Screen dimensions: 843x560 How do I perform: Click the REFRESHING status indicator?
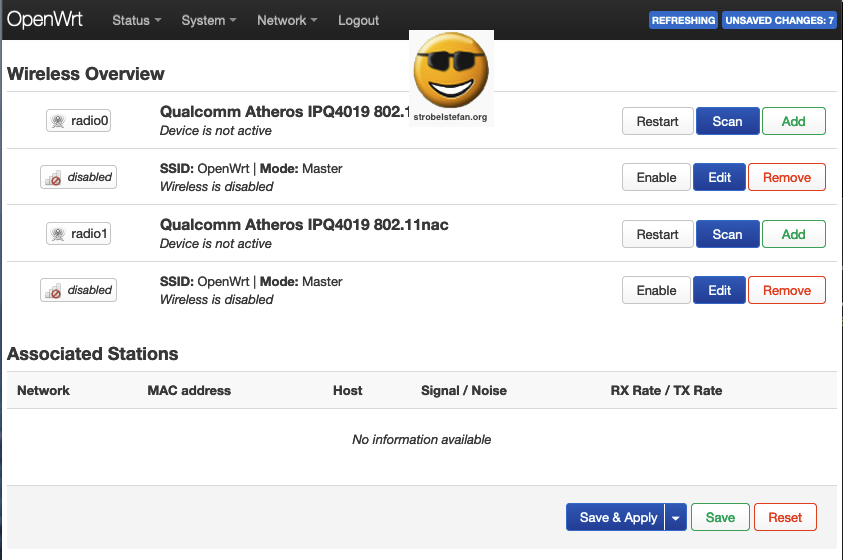[683, 20]
